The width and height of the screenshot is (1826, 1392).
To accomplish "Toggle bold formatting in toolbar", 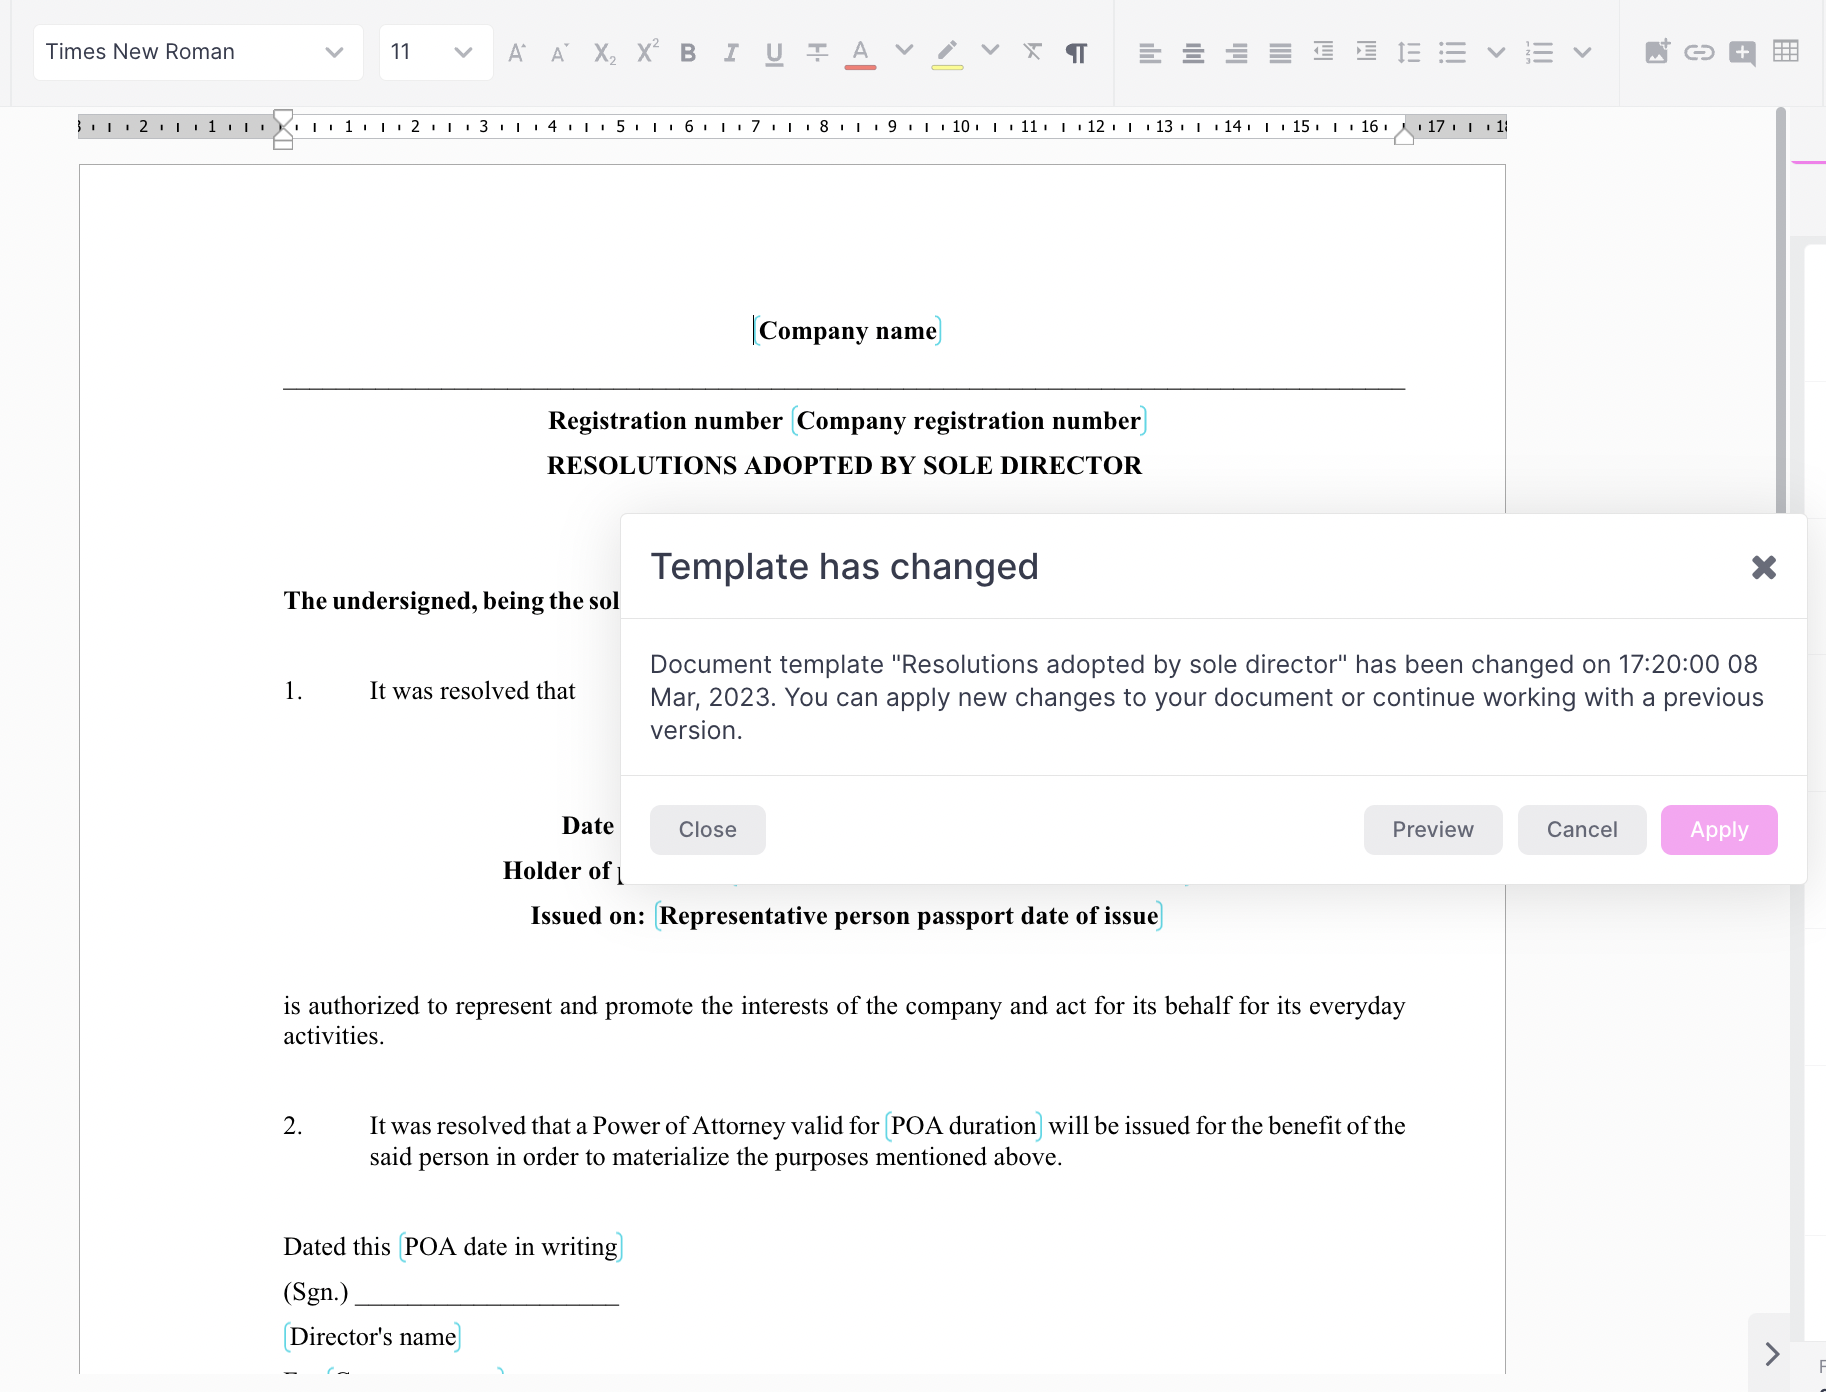I will (x=687, y=53).
